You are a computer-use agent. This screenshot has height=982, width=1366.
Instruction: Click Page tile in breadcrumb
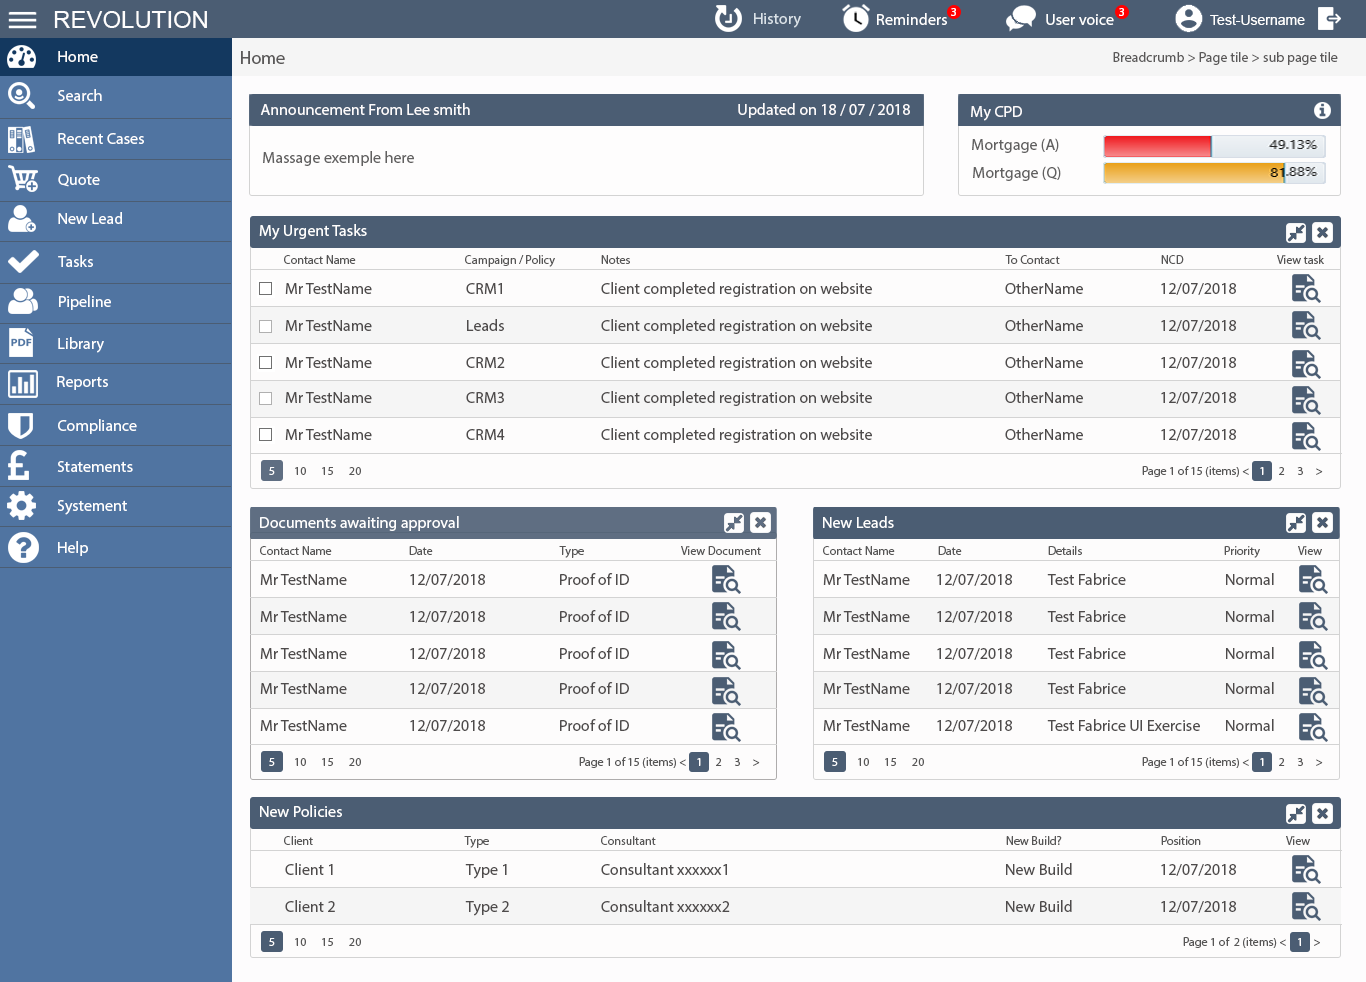(x=1223, y=58)
